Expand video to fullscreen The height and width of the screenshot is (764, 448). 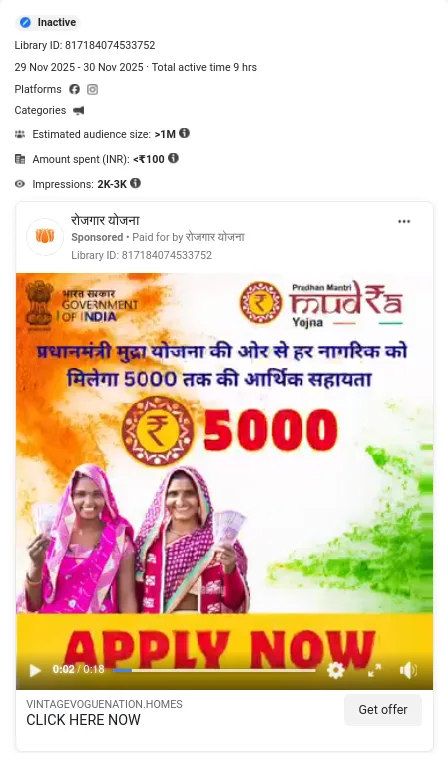(x=374, y=670)
